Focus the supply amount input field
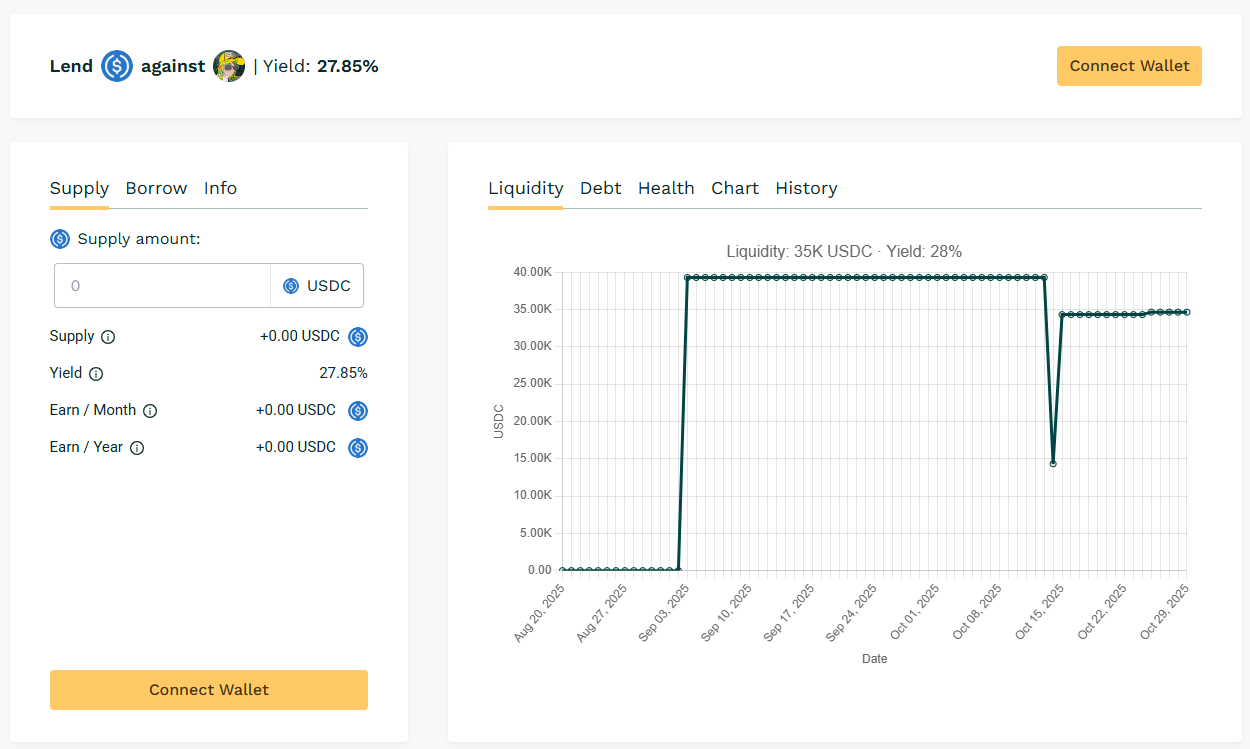 [162, 286]
